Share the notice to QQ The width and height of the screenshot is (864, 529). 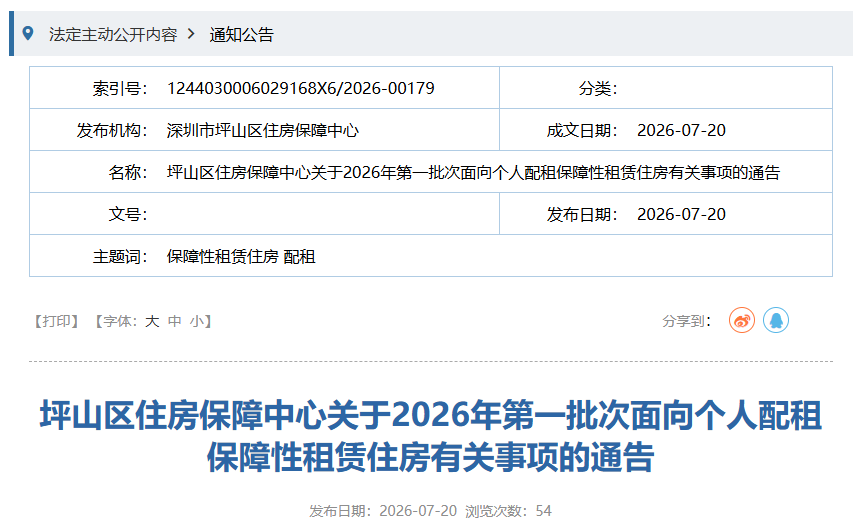coord(776,320)
